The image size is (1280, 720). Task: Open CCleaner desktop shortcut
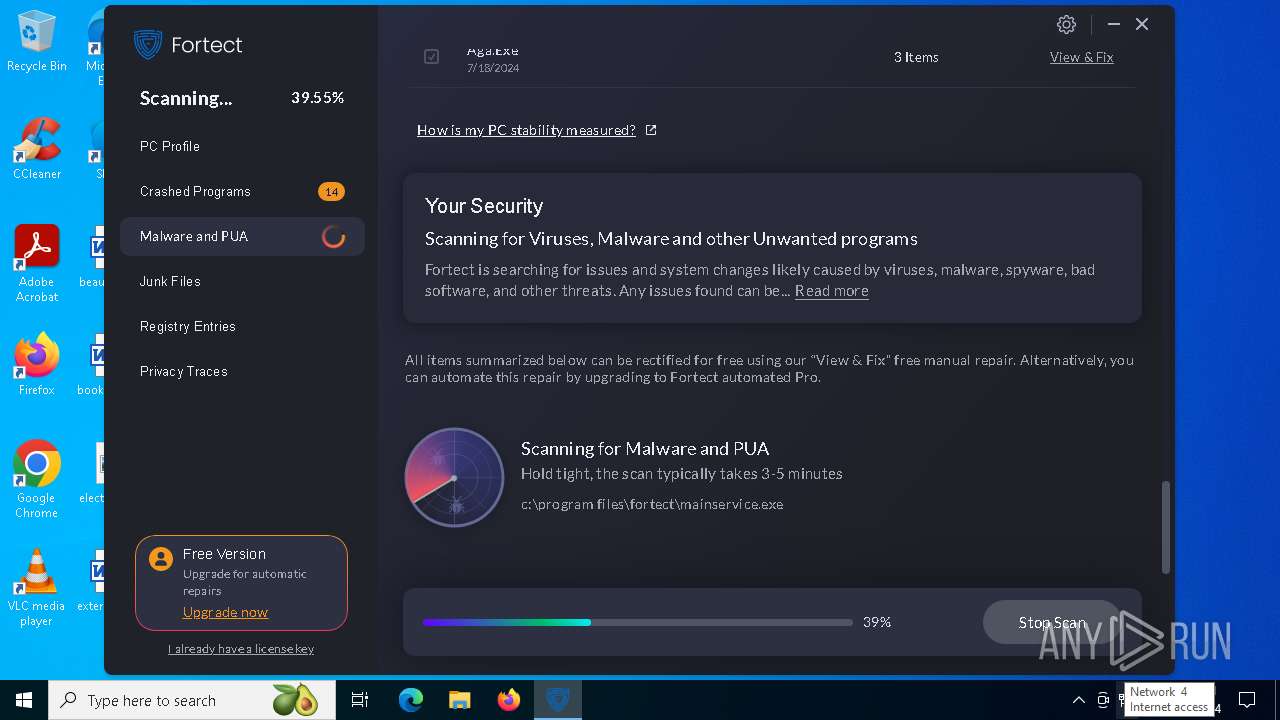[x=37, y=150]
